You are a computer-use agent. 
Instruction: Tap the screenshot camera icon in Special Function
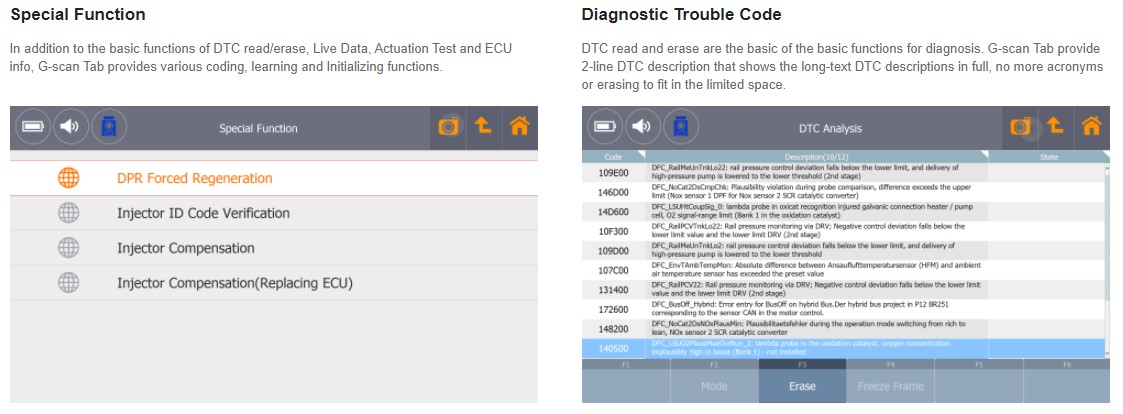[x=450, y=127]
